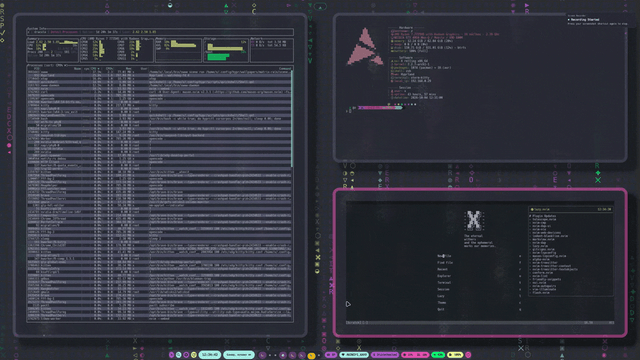
Task: Select Quit entry in Neovim dashboard
Action: (441, 309)
